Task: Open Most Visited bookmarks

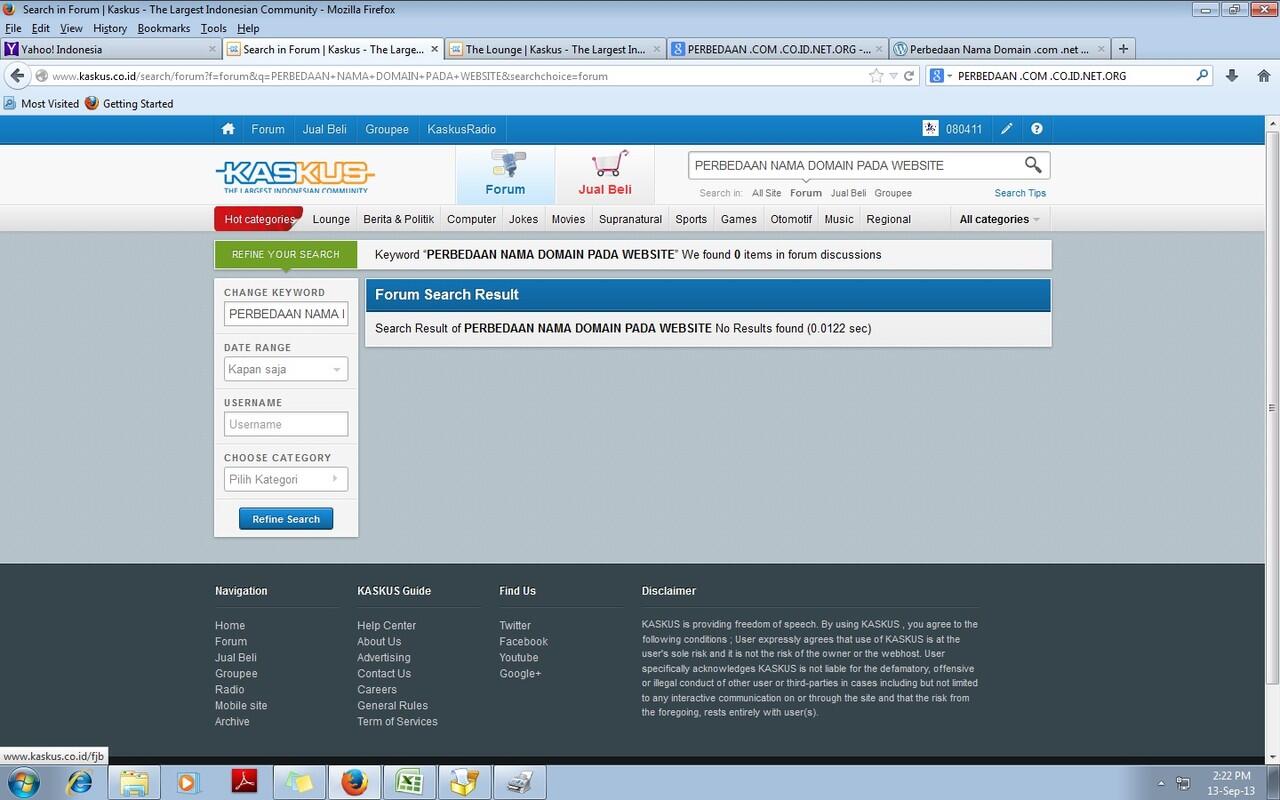Action: tap(41, 103)
